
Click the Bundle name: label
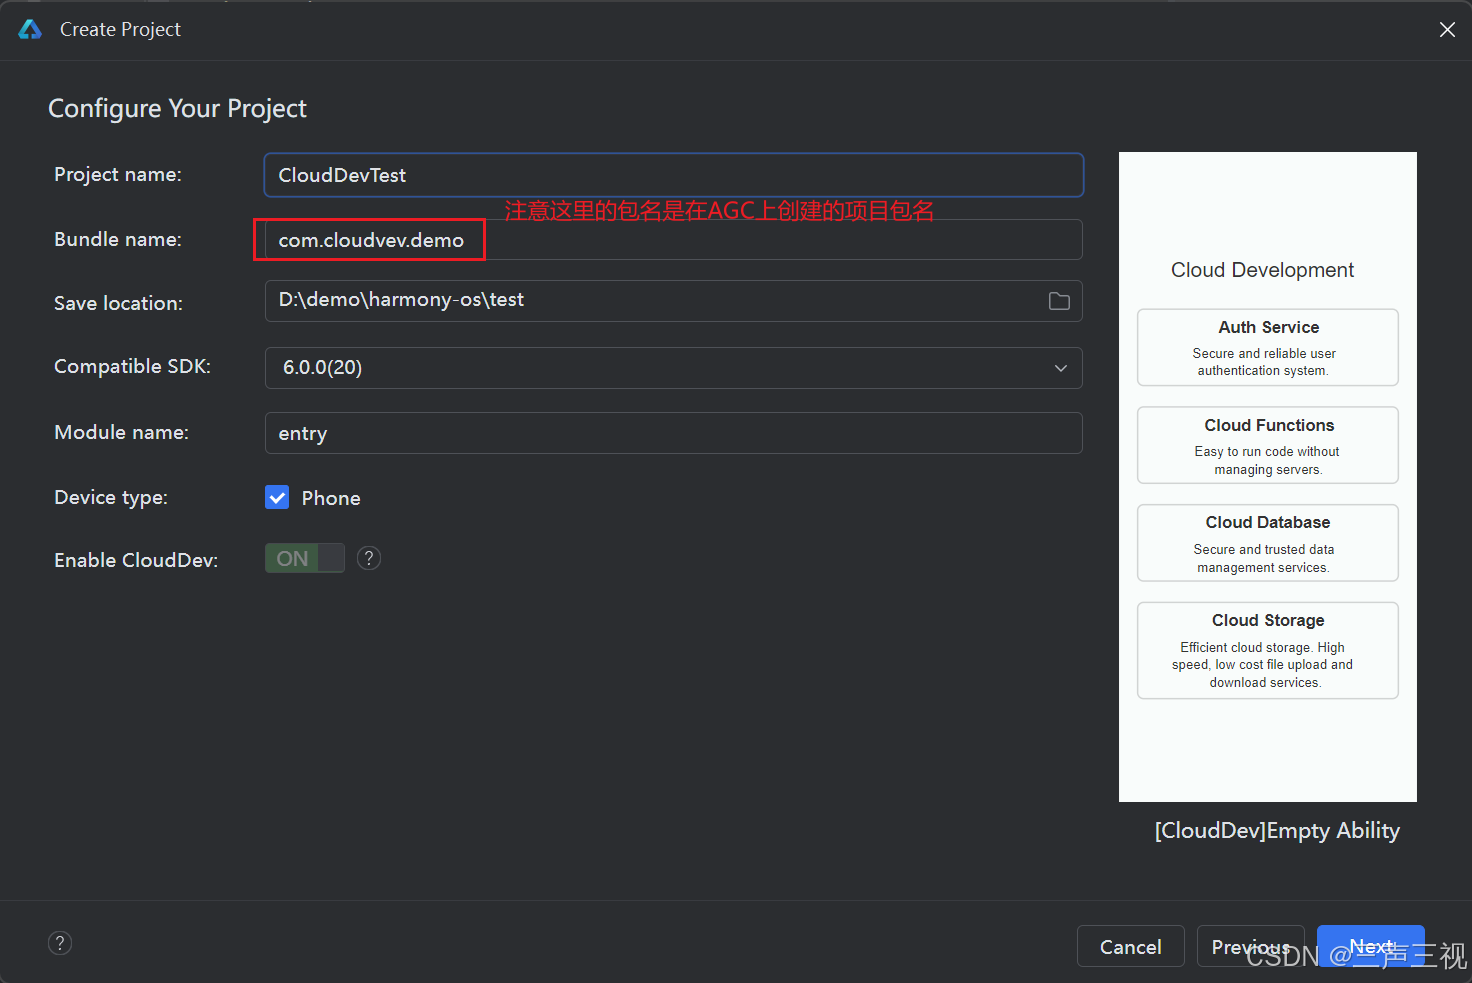118,239
